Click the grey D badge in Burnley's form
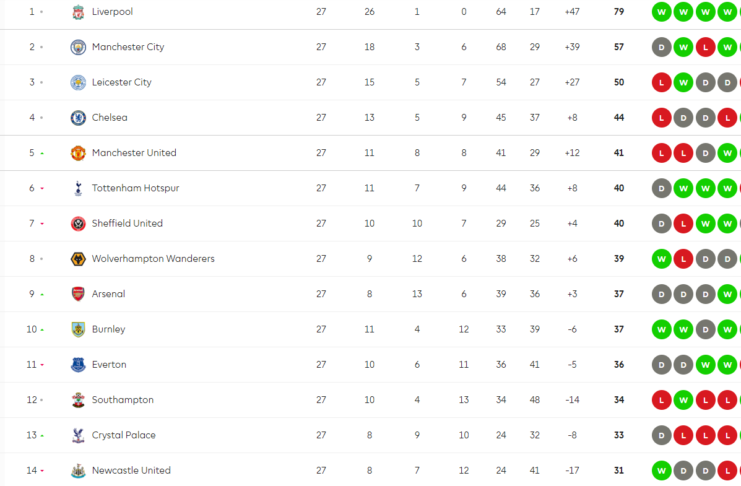The width and height of the screenshot is (741, 486). pos(705,329)
